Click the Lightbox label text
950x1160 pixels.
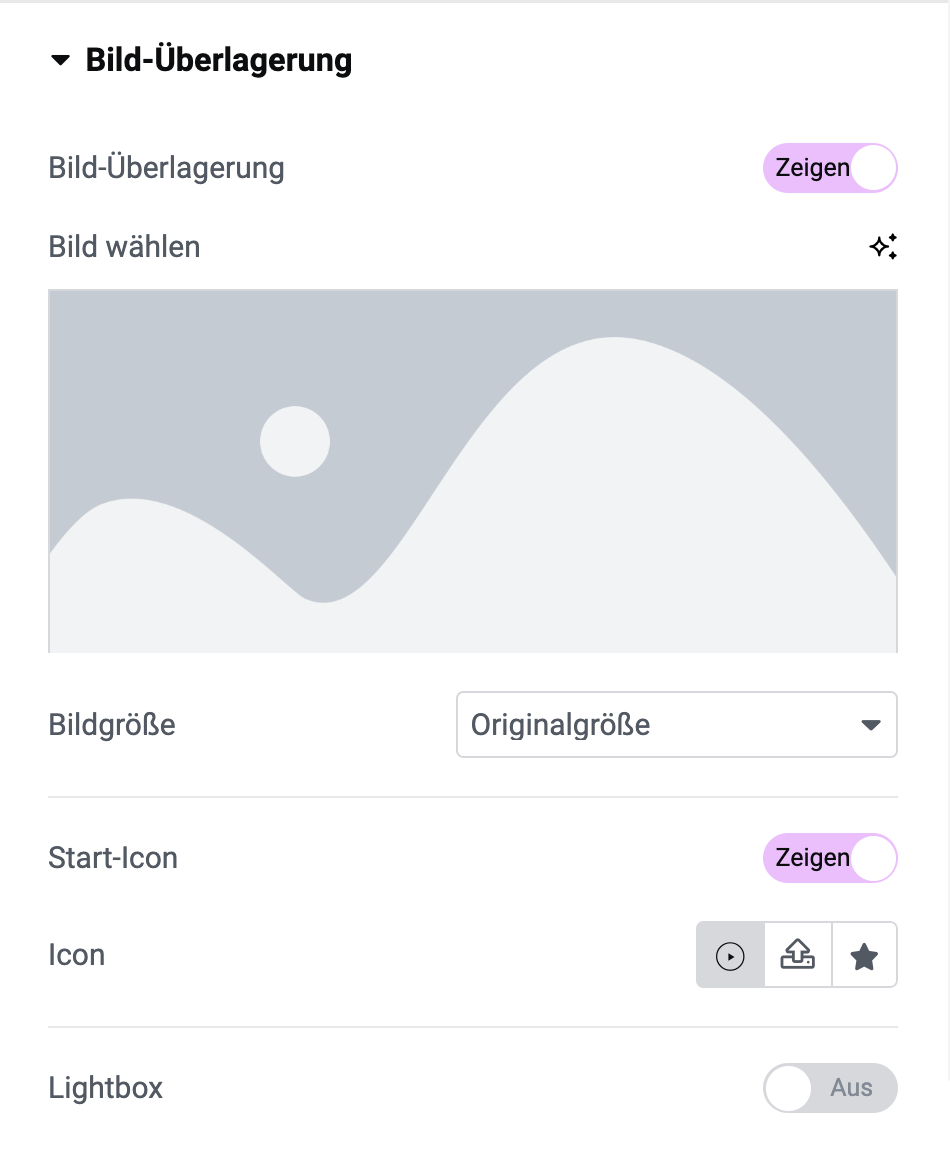coord(105,1088)
